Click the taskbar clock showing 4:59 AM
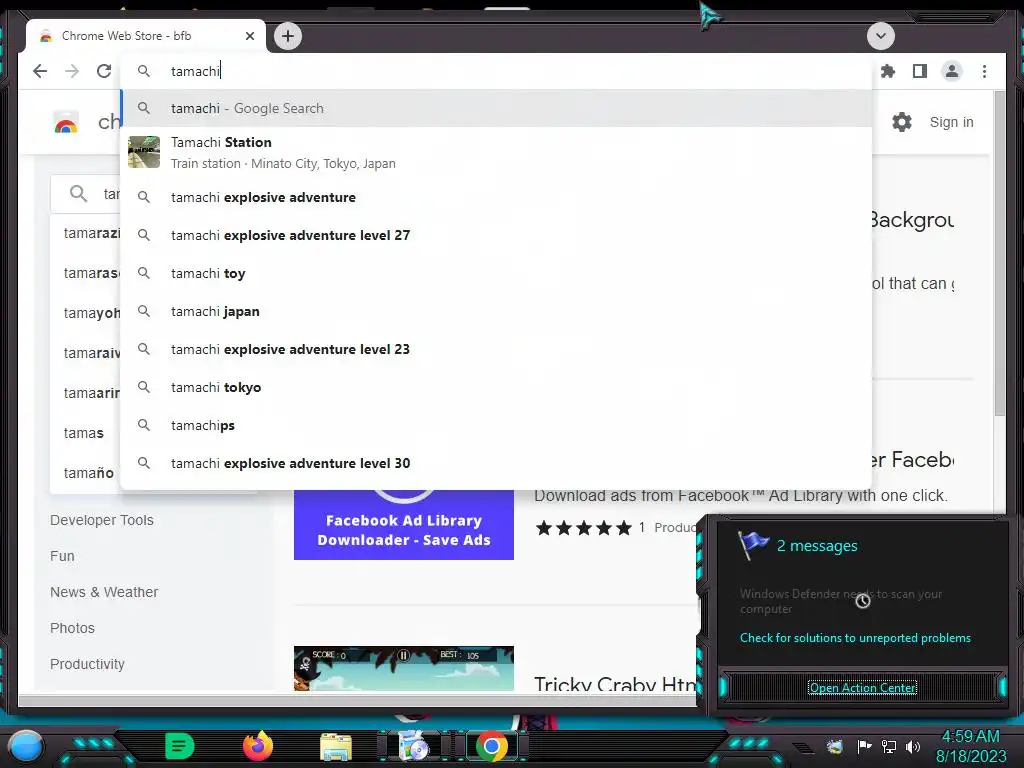Image resolution: width=1024 pixels, height=768 pixels. 971,746
